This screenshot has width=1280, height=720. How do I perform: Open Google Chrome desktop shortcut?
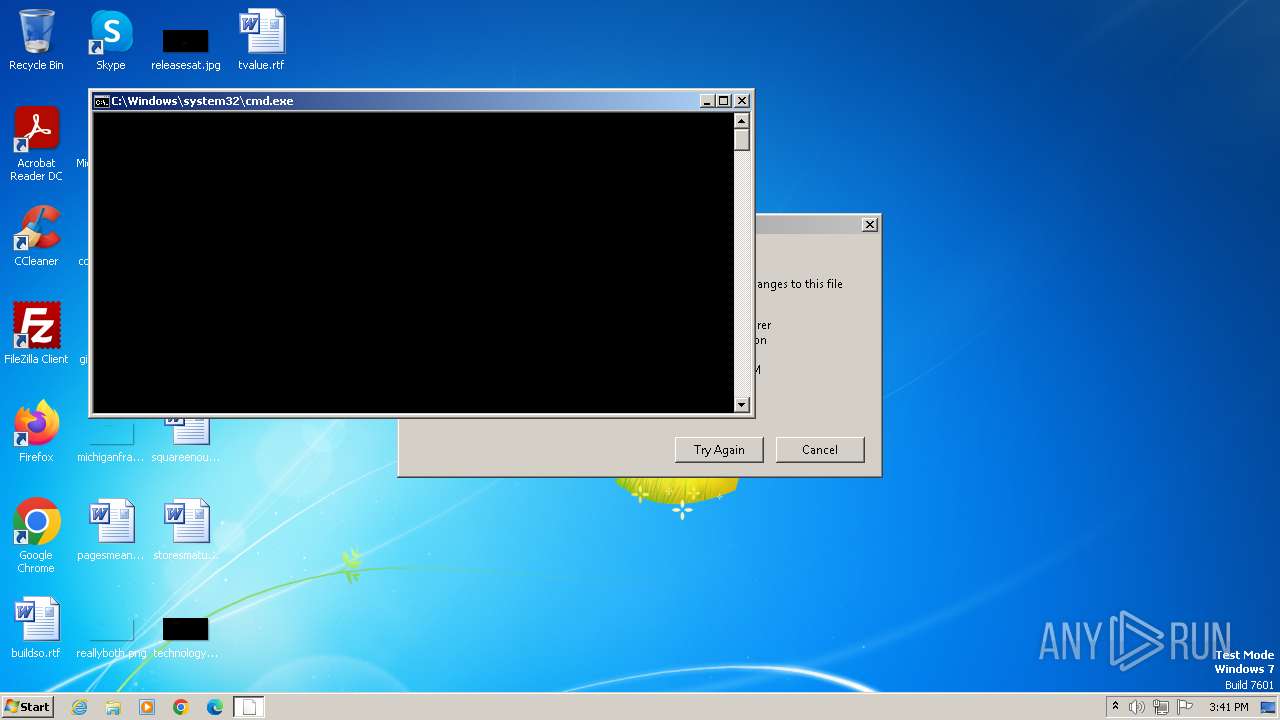pos(36,535)
